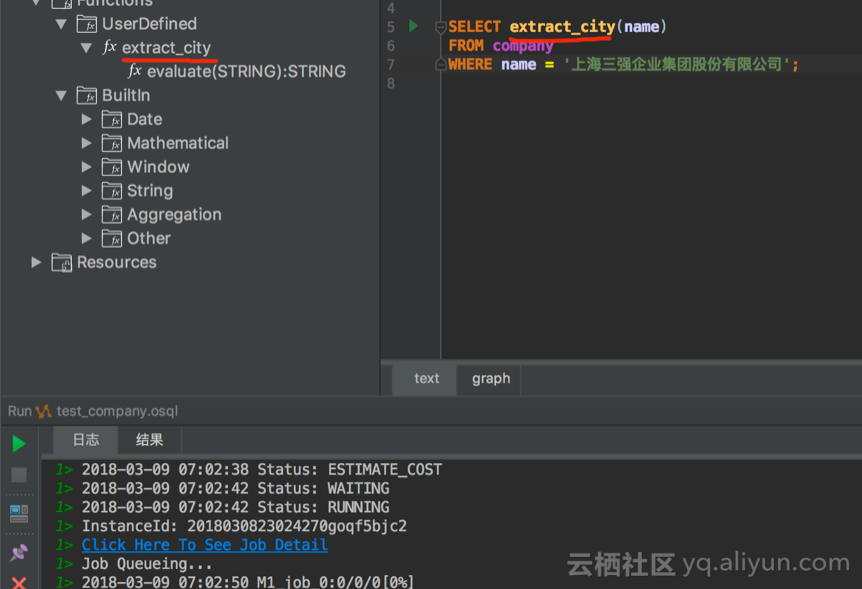
Task: Click the Aggregation folder icon
Action: coord(112,214)
